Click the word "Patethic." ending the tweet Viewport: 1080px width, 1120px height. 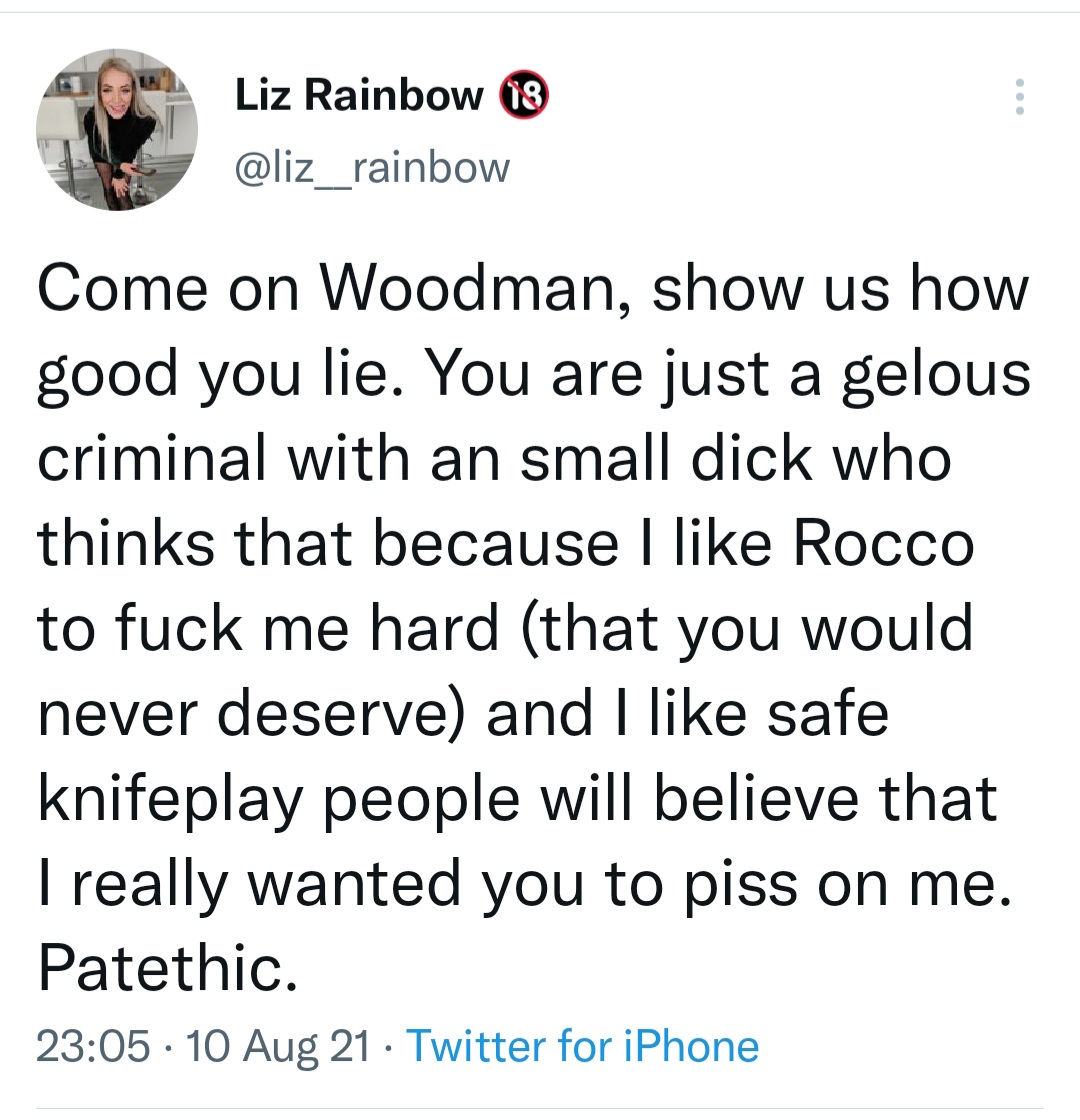[167, 967]
